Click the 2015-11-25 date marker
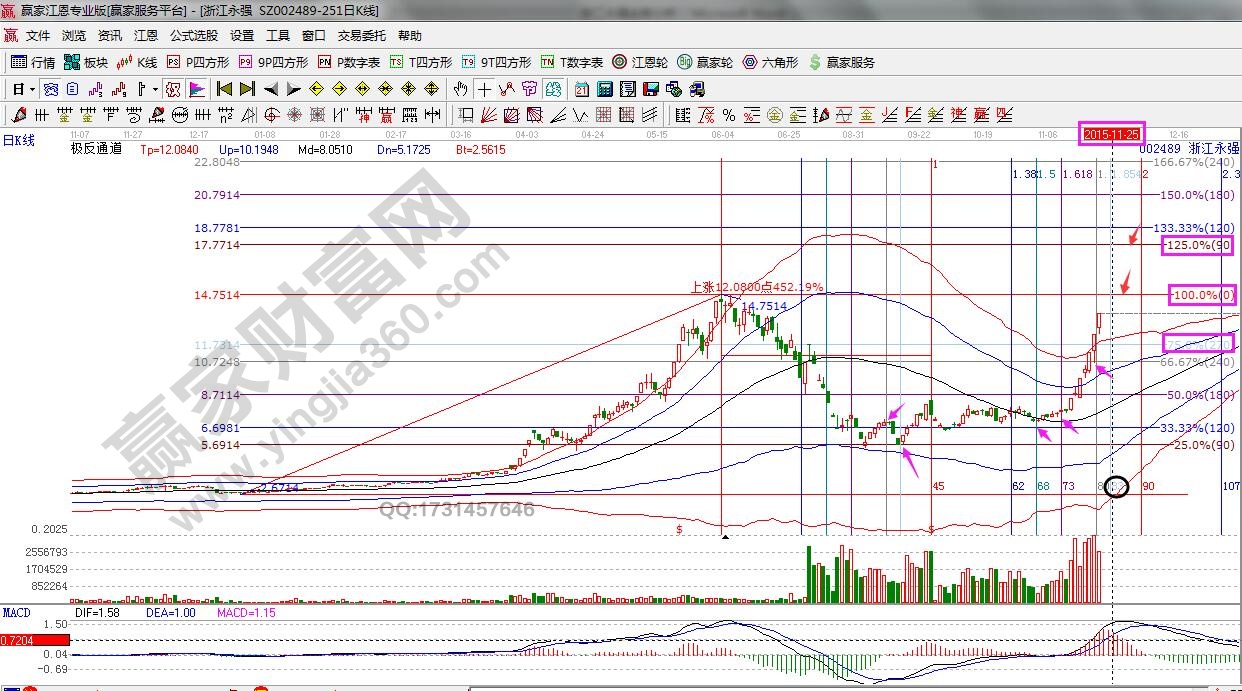This screenshot has height=691, width=1242. click(x=1110, y=133)
